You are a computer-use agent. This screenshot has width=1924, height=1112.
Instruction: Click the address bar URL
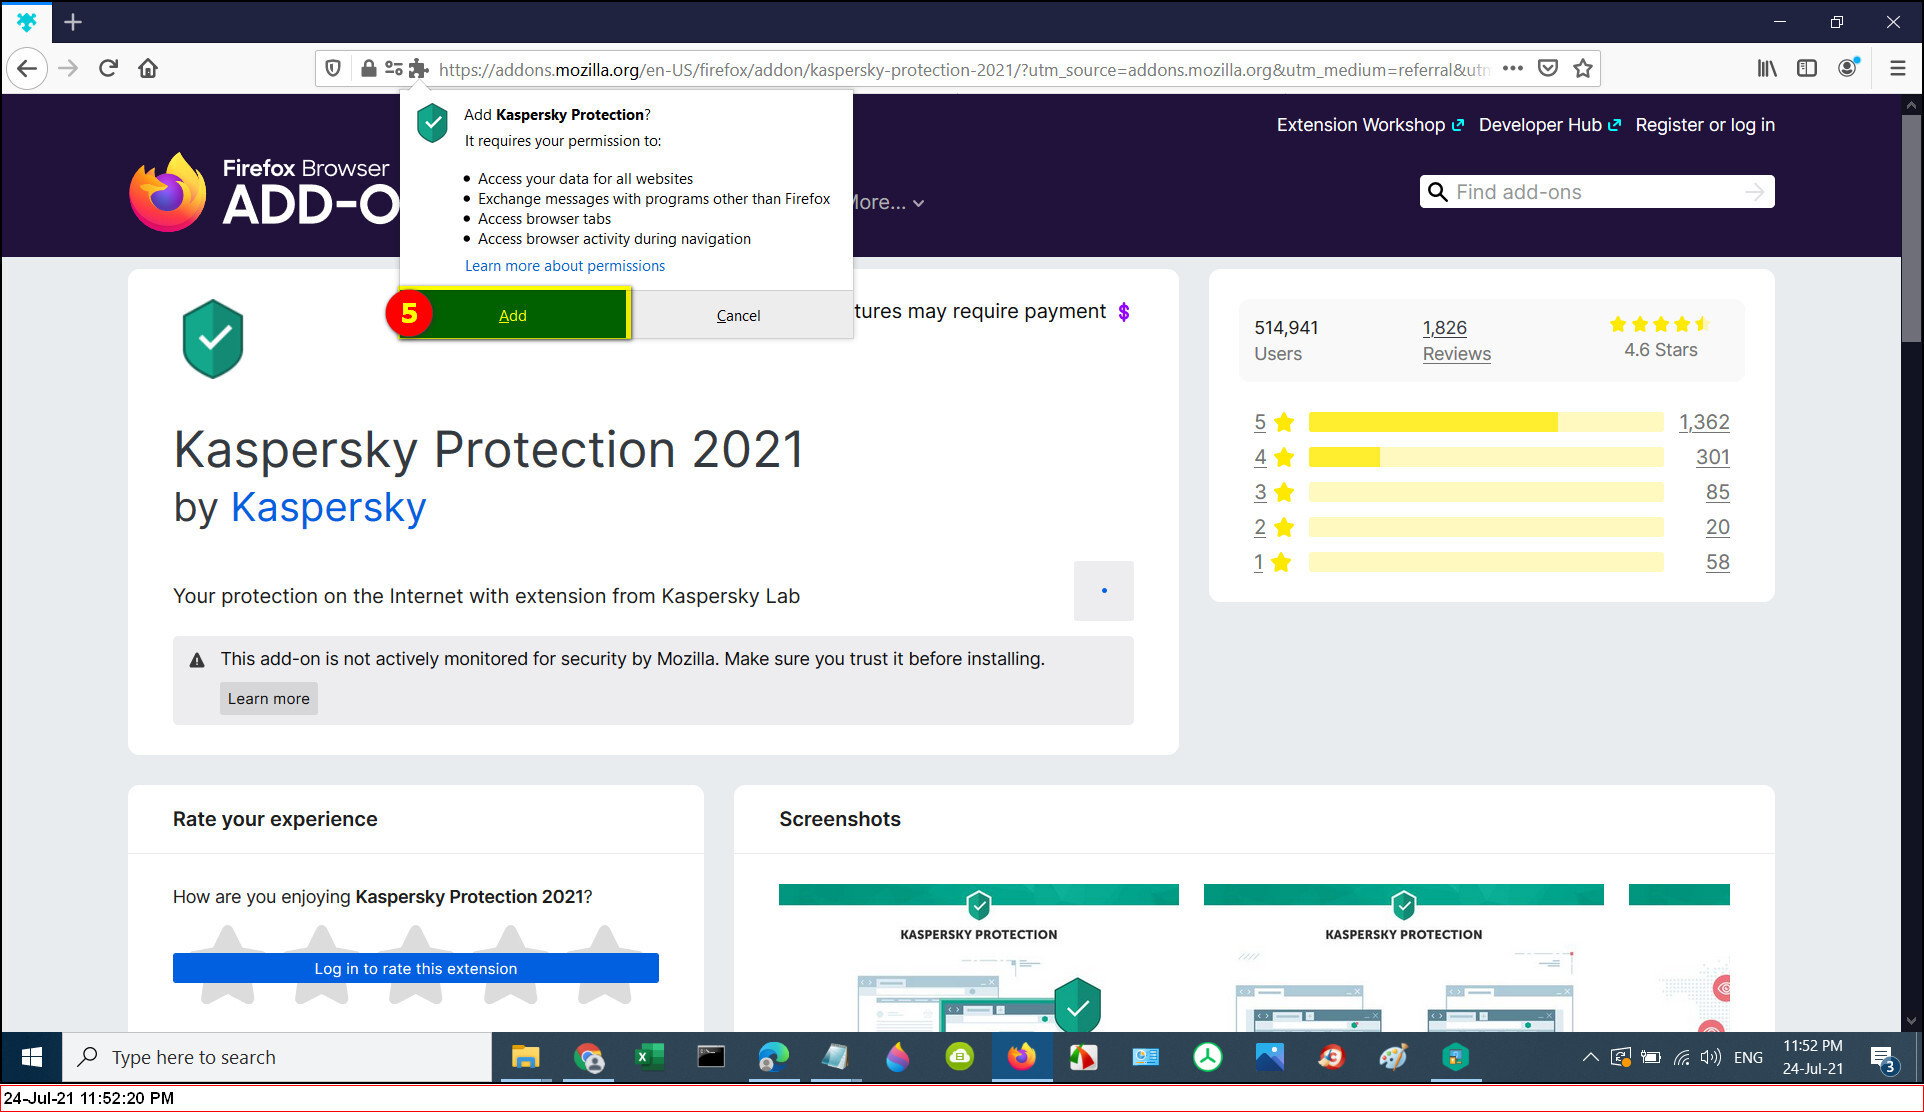(x=963, y=69)
